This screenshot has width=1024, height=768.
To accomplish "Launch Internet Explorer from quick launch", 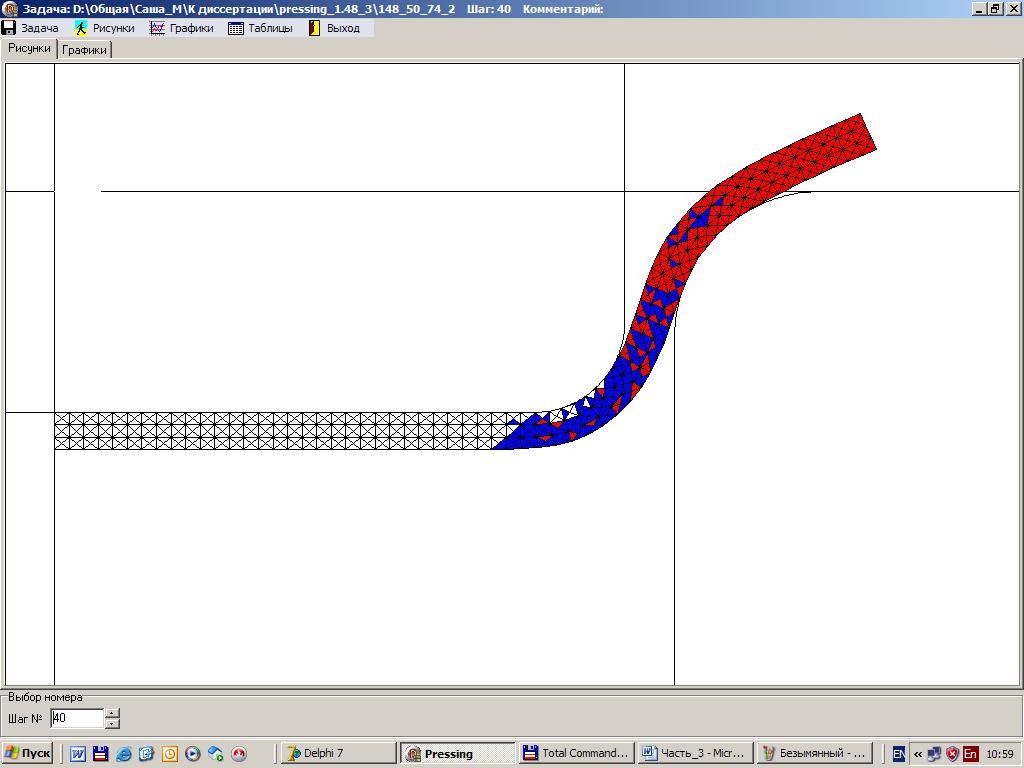I will click(x=123, y=754).
